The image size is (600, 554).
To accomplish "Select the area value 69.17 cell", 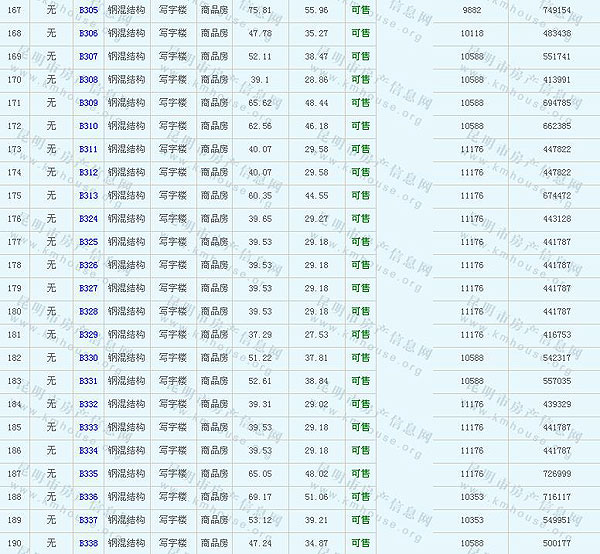I will point(260,497).
